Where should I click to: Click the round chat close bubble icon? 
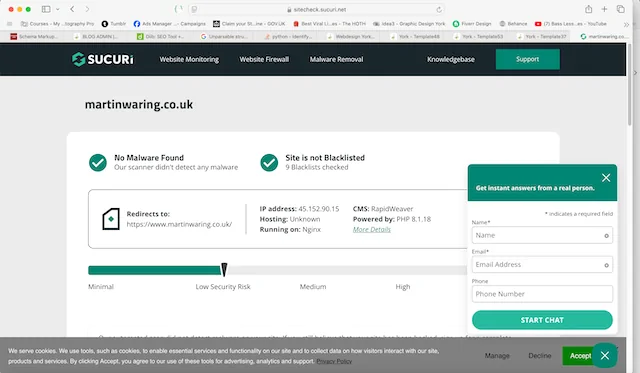click(x=604, y=355)
